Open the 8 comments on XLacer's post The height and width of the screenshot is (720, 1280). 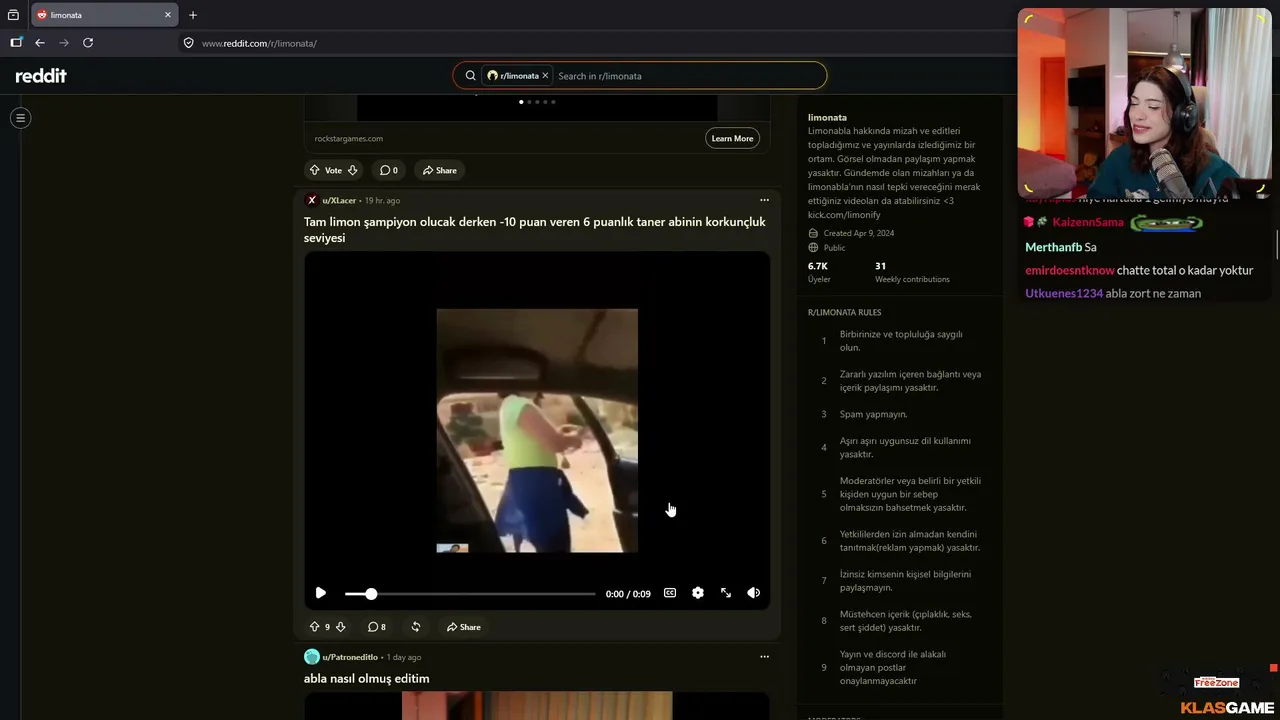[377, 627]
